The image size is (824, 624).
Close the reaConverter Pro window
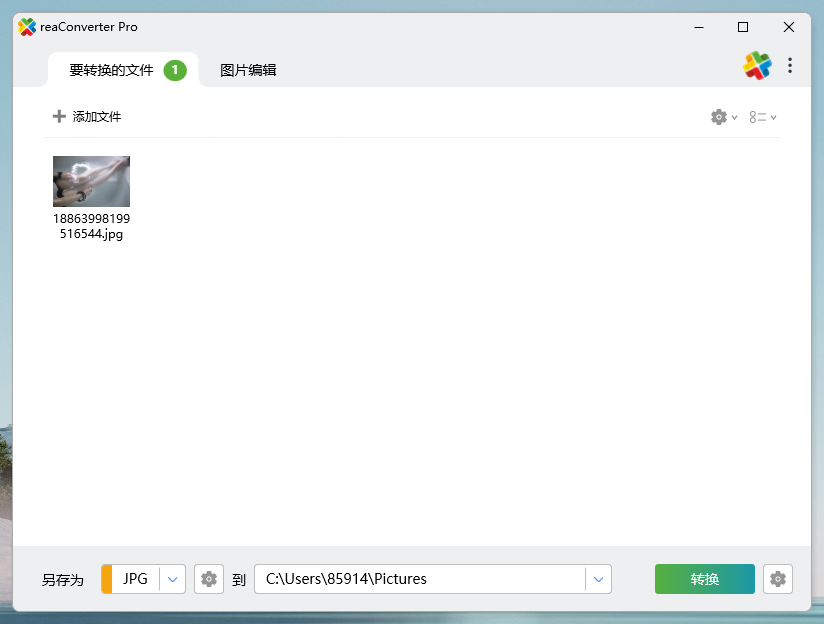tap(789, 27)
